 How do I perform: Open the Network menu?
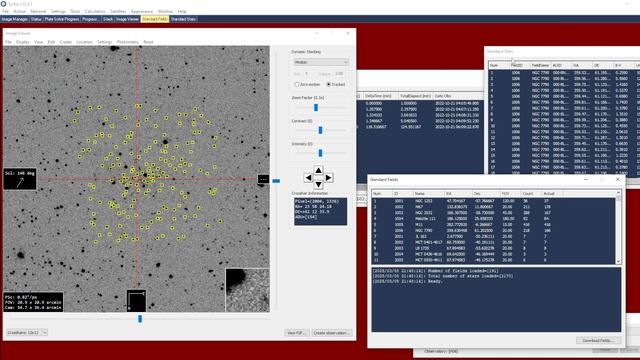tap(38, 11)
